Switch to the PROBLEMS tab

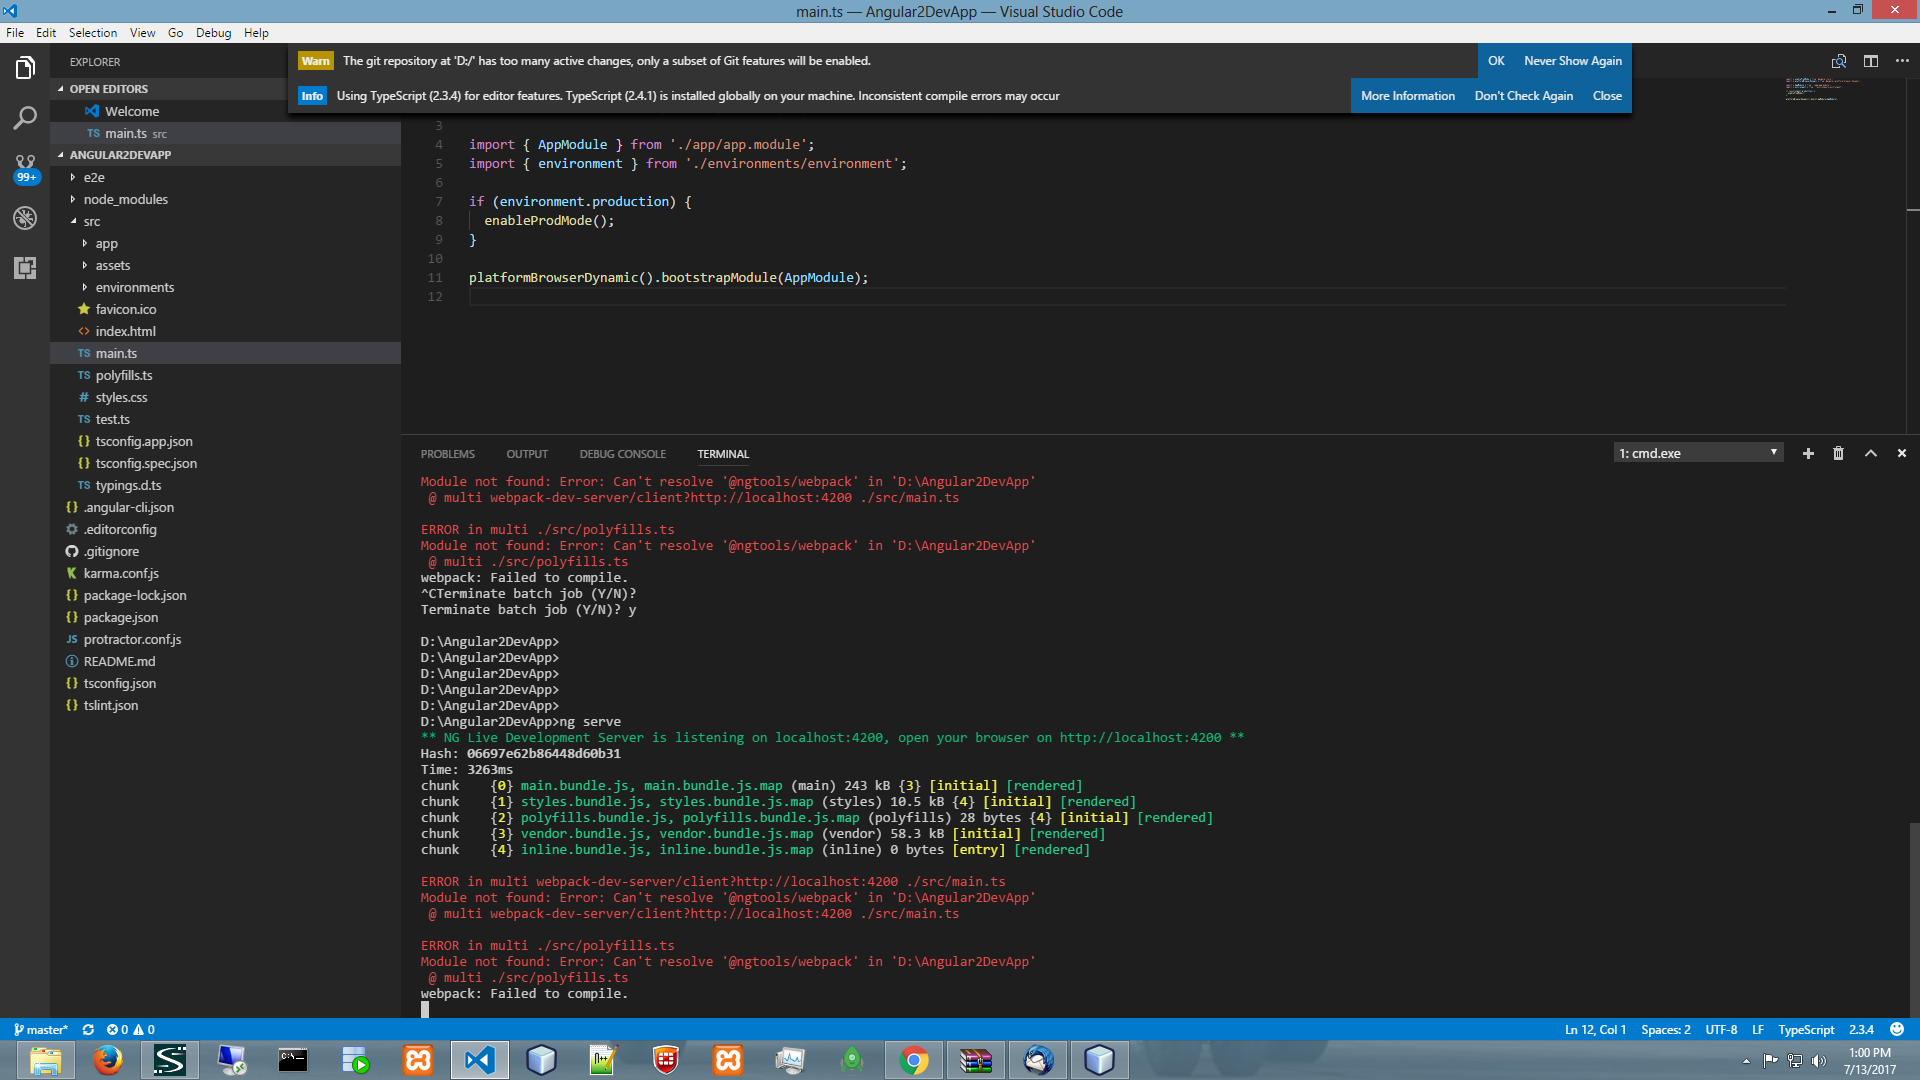point(447,454)
